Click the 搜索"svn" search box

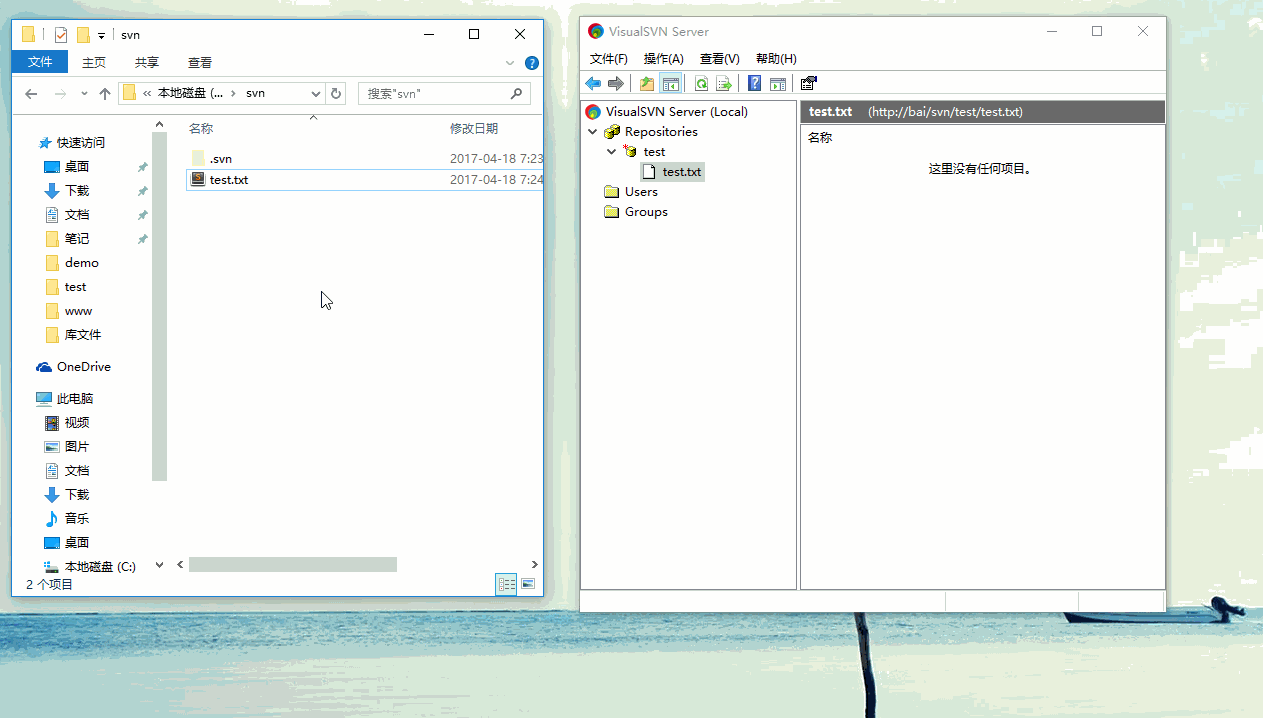(x=435, y=94)
